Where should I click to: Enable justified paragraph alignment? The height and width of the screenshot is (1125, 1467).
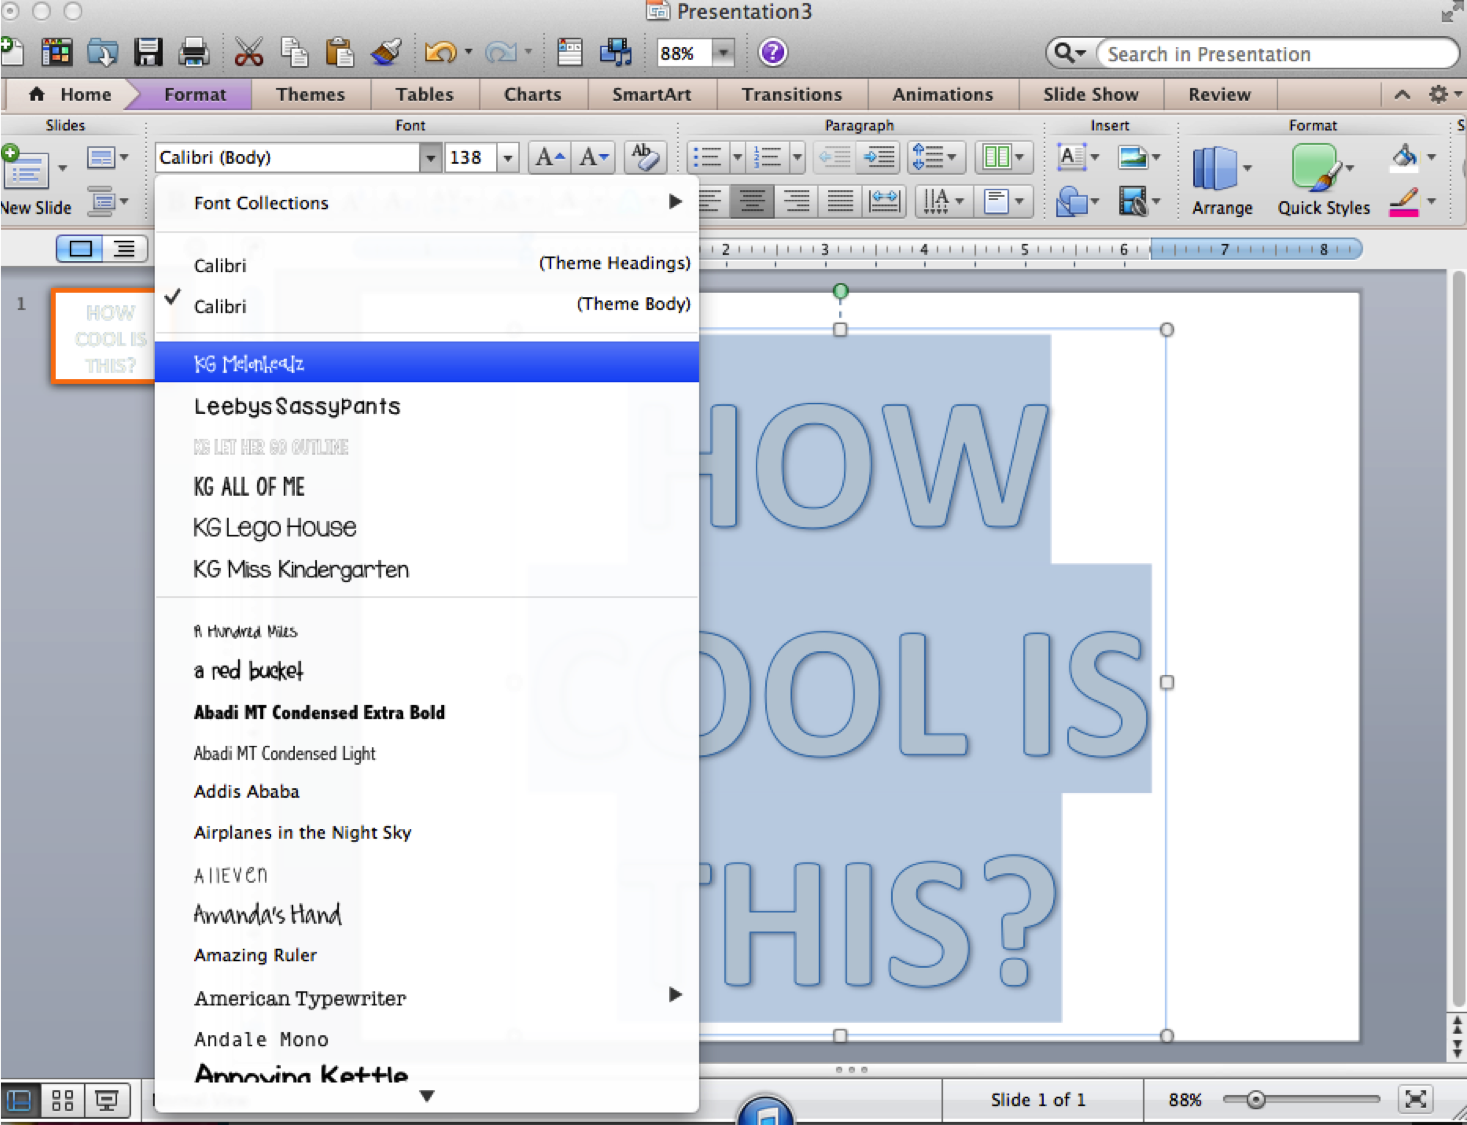839,201
